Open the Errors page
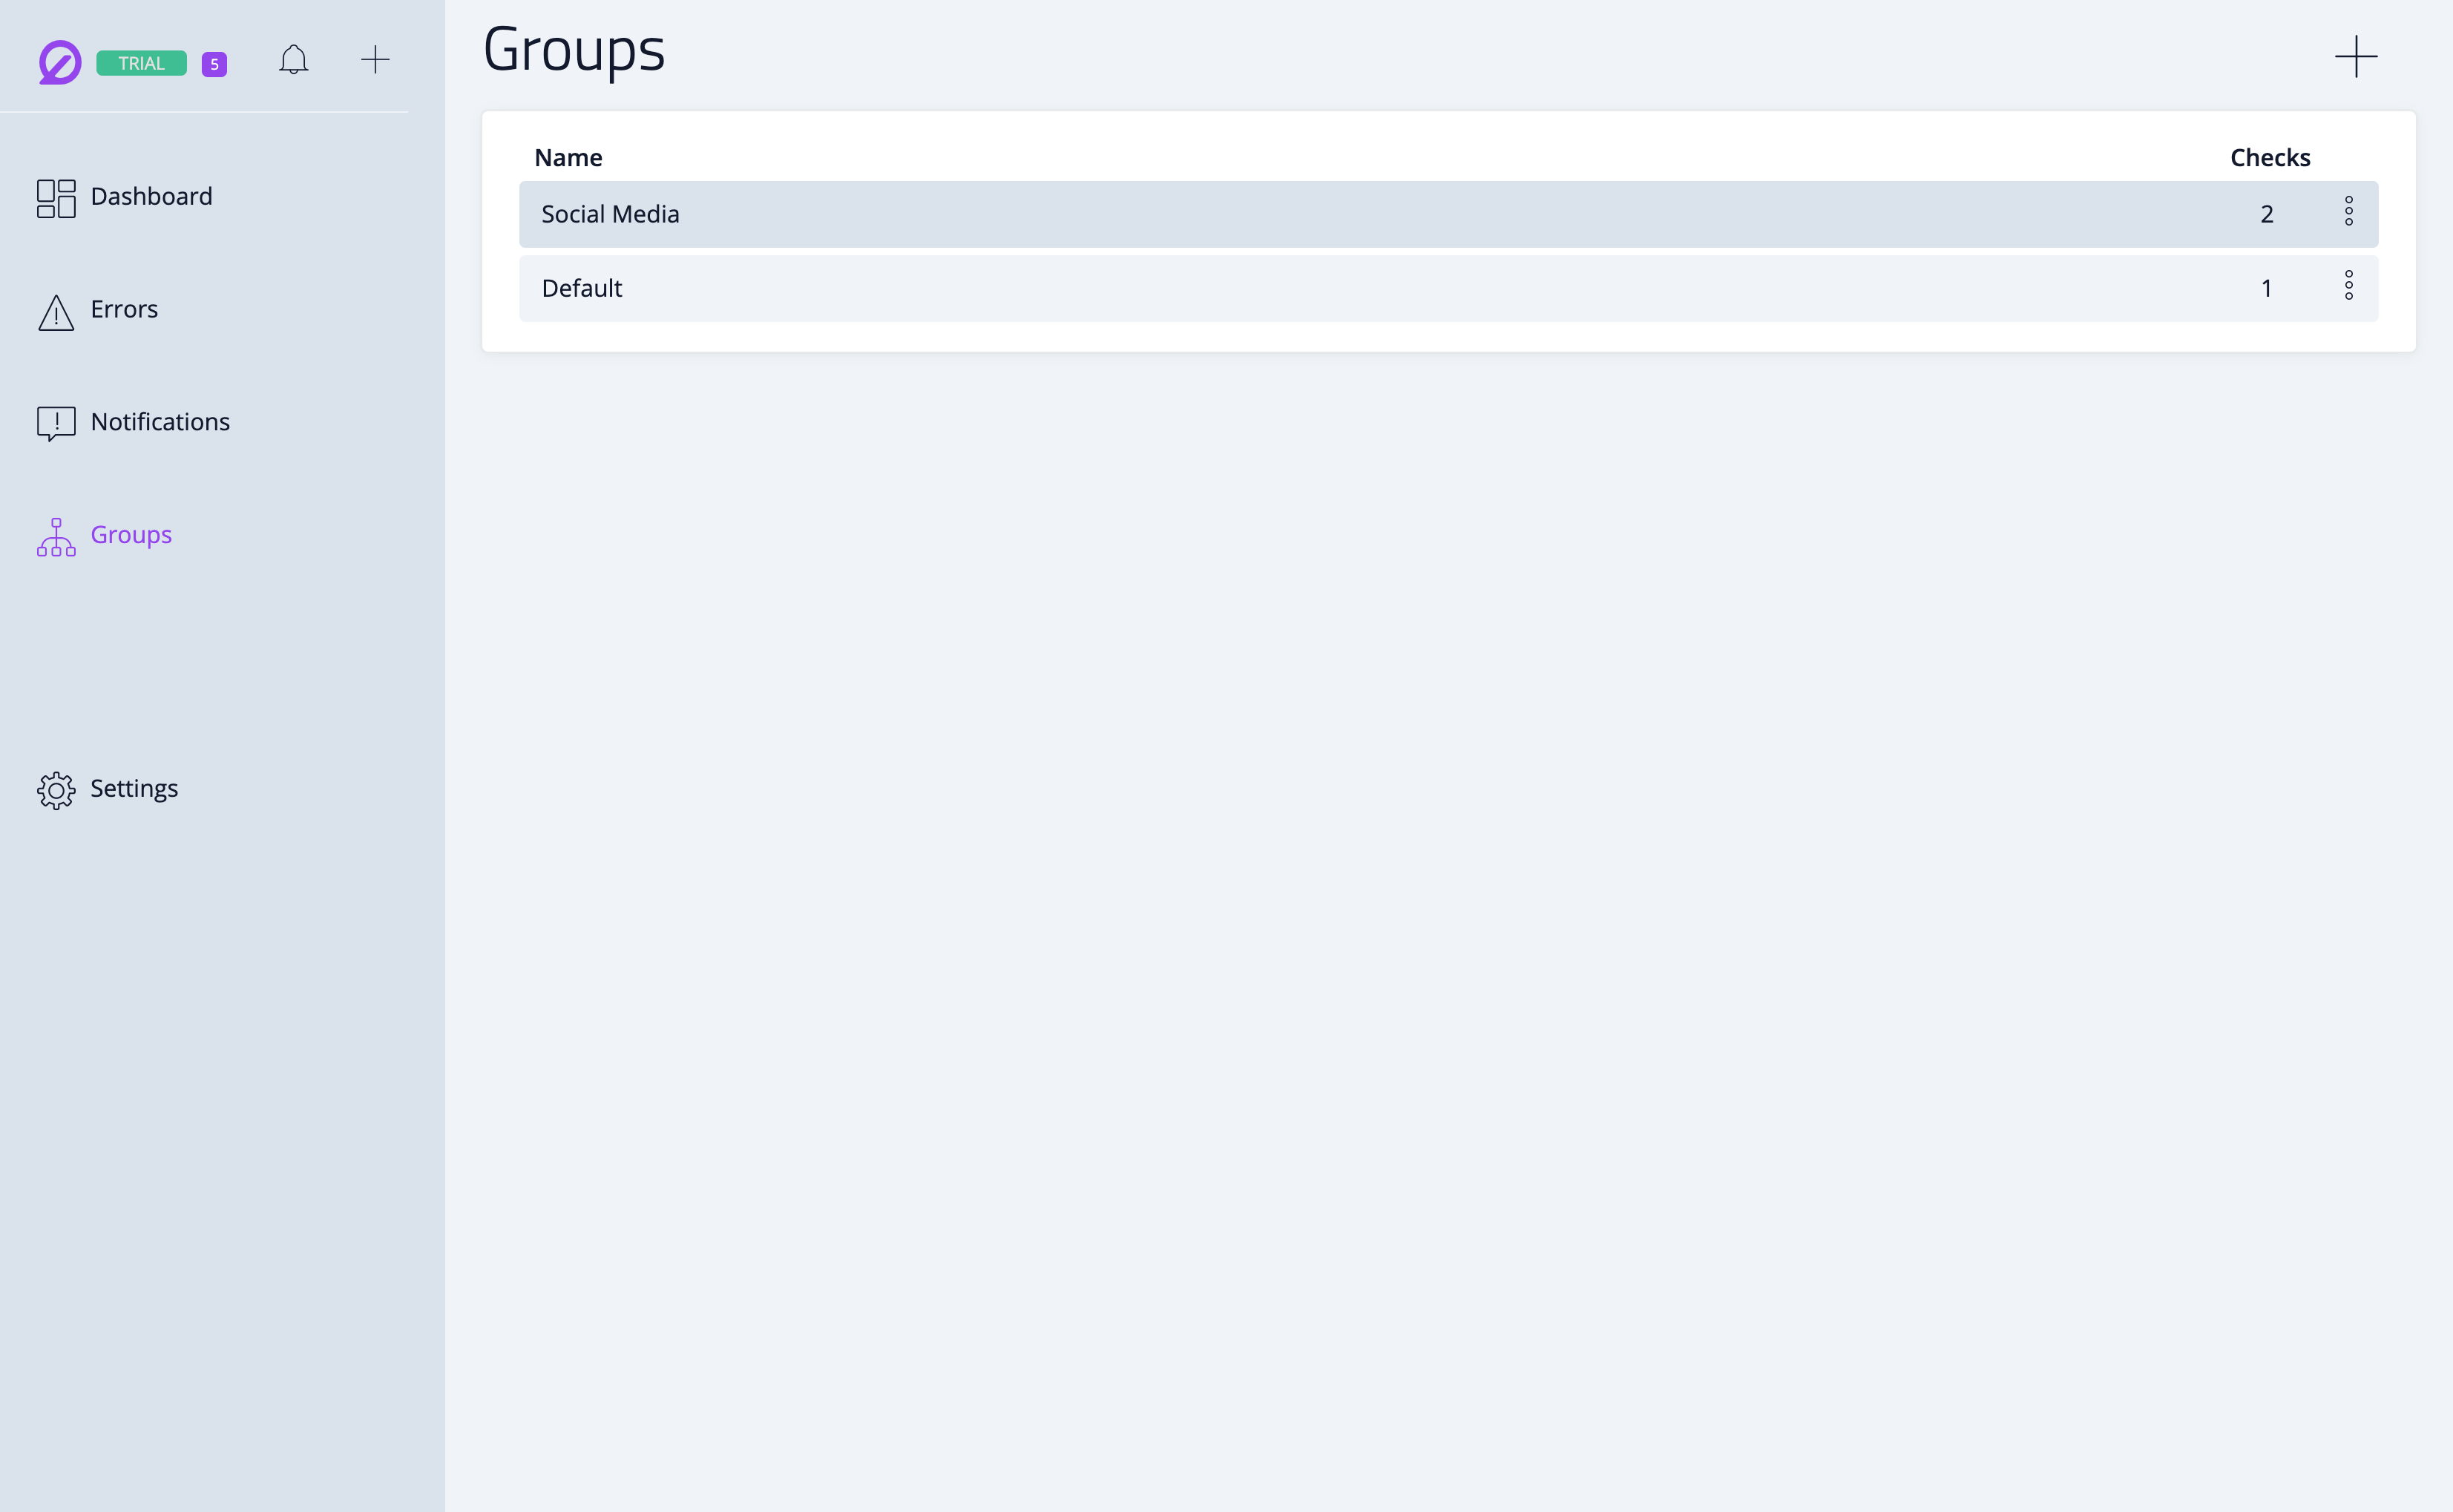The width and height of the screenshot is (2453, 1512). pos(124,309)
